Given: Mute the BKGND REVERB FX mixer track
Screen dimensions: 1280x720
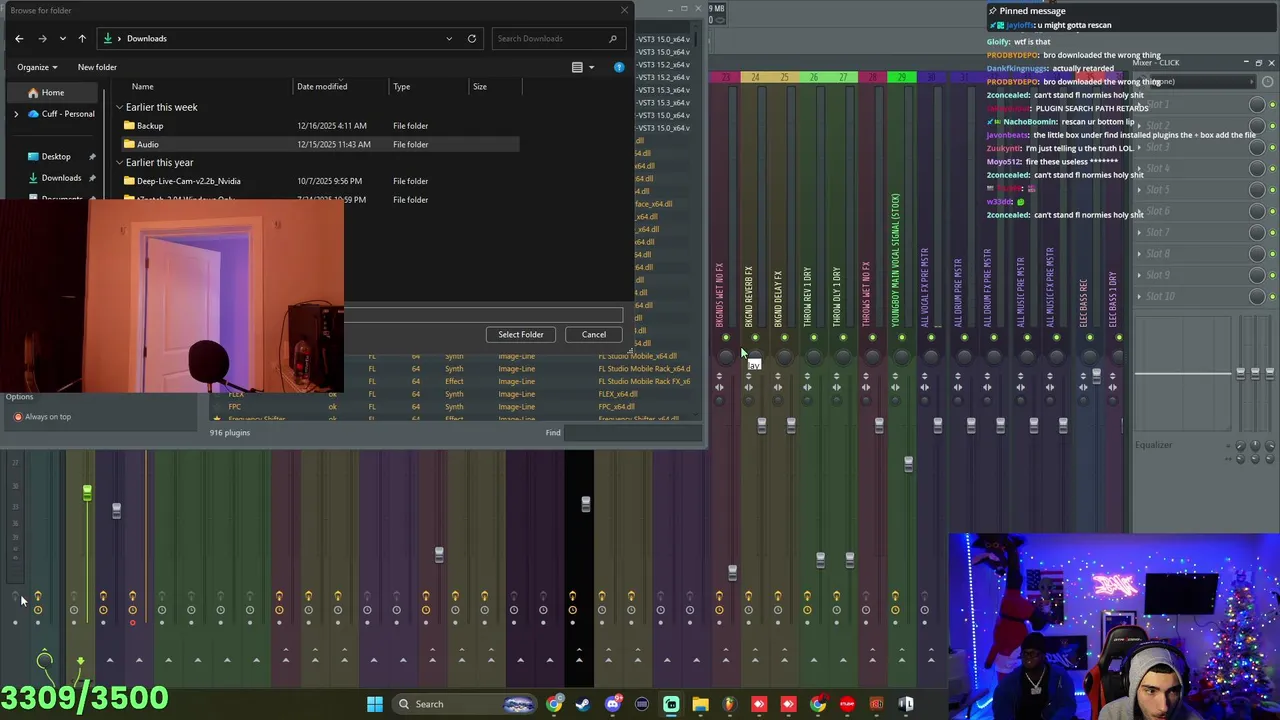Looking at the screenshot, I should pos(755,337).
